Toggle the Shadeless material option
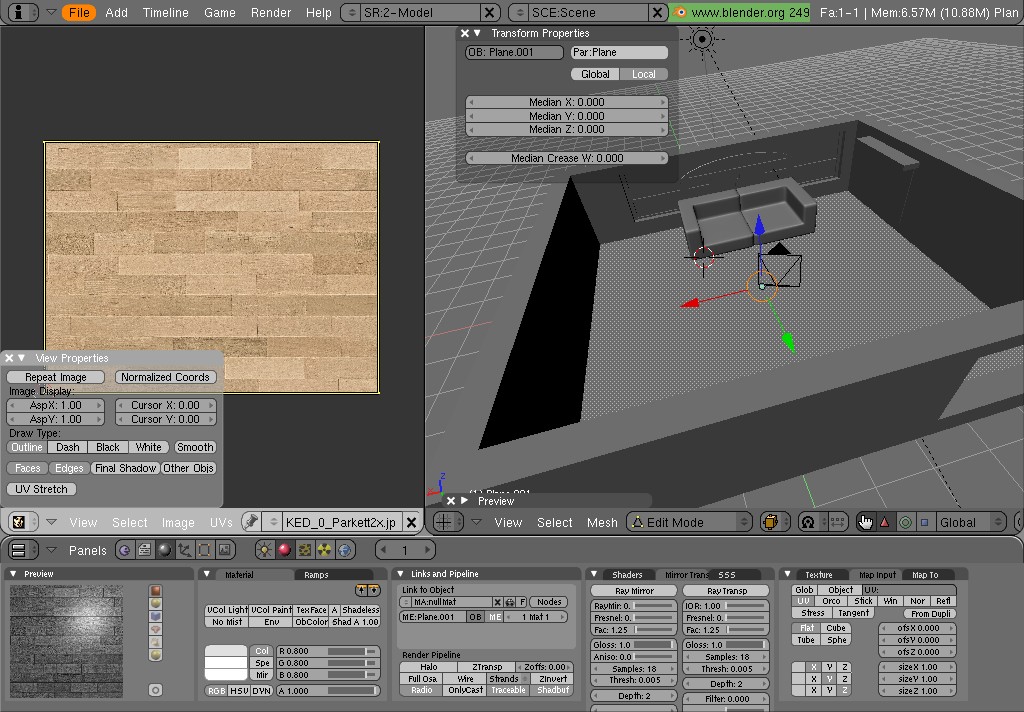The image size is (1024, 712). (x=360, y=609)
